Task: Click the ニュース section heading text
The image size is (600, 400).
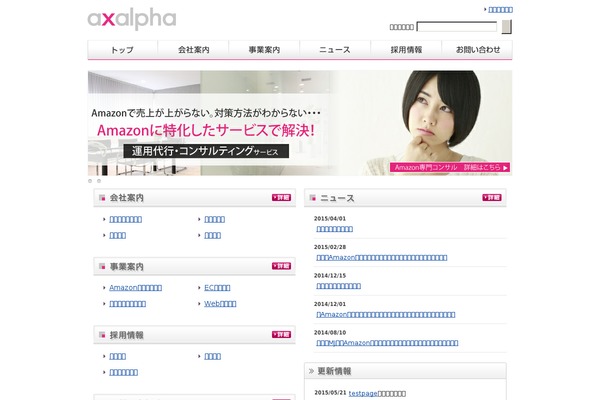Action: pyautogui.click(x=337, y=198)
